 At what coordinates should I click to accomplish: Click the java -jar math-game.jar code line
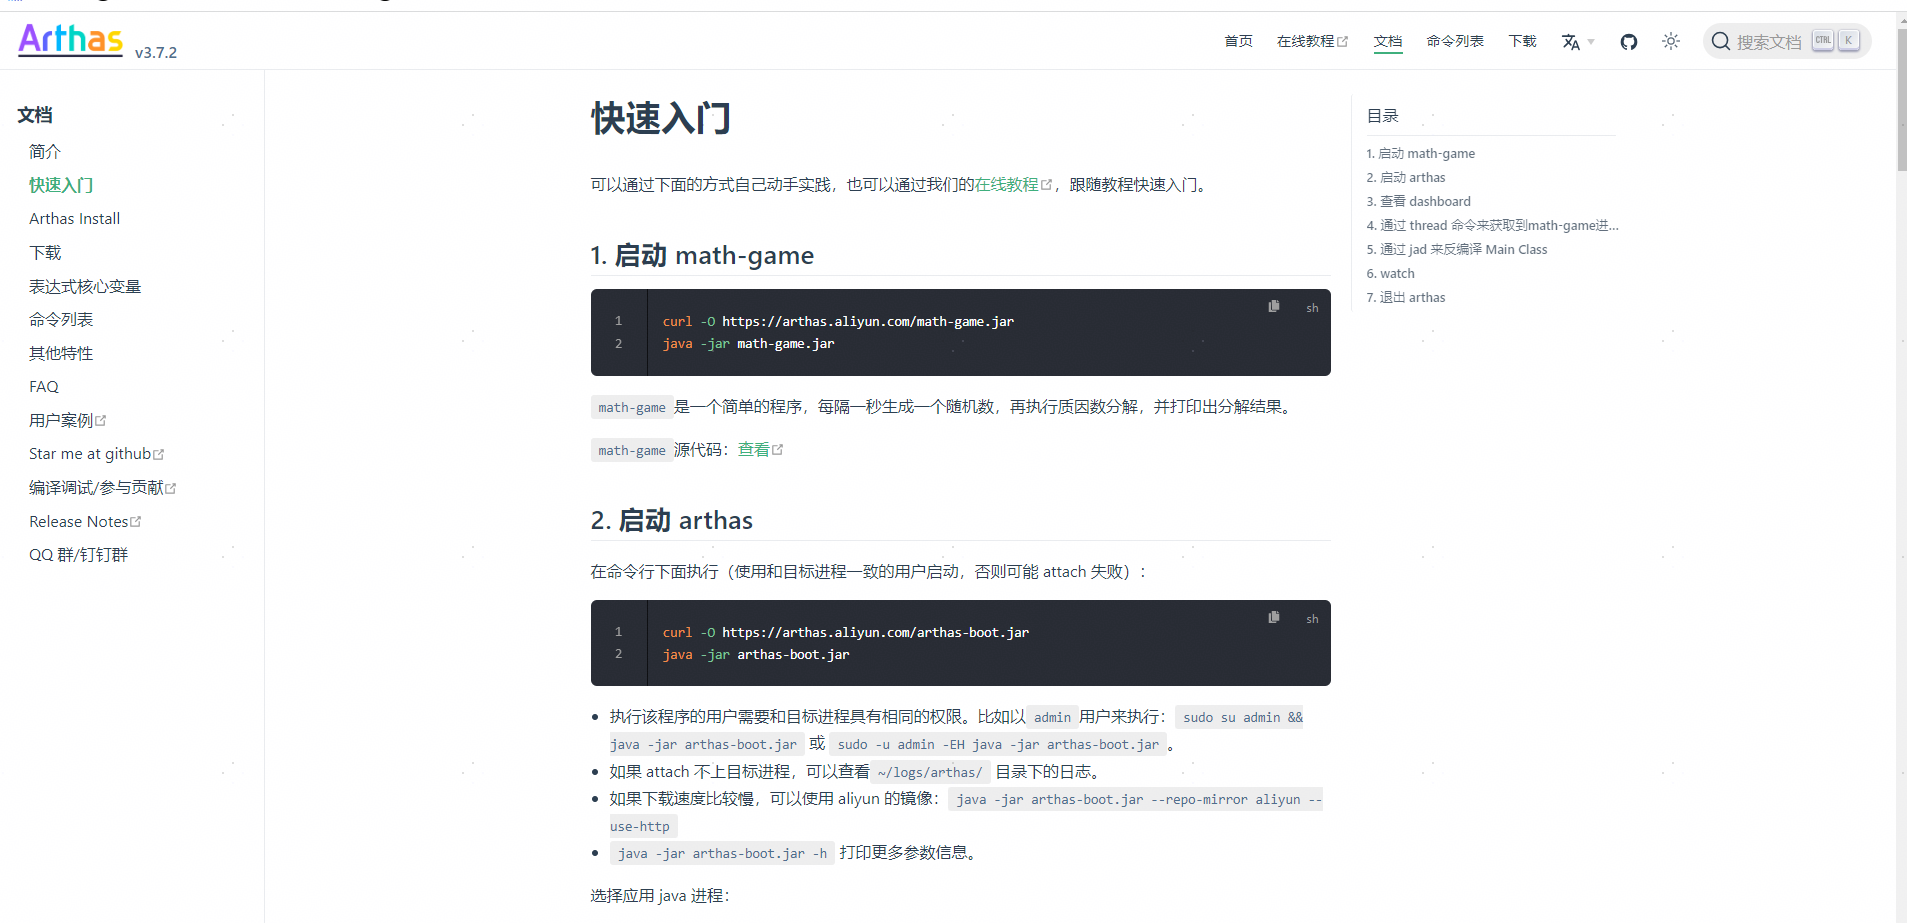pyautogui.click(x=748, y=344)
